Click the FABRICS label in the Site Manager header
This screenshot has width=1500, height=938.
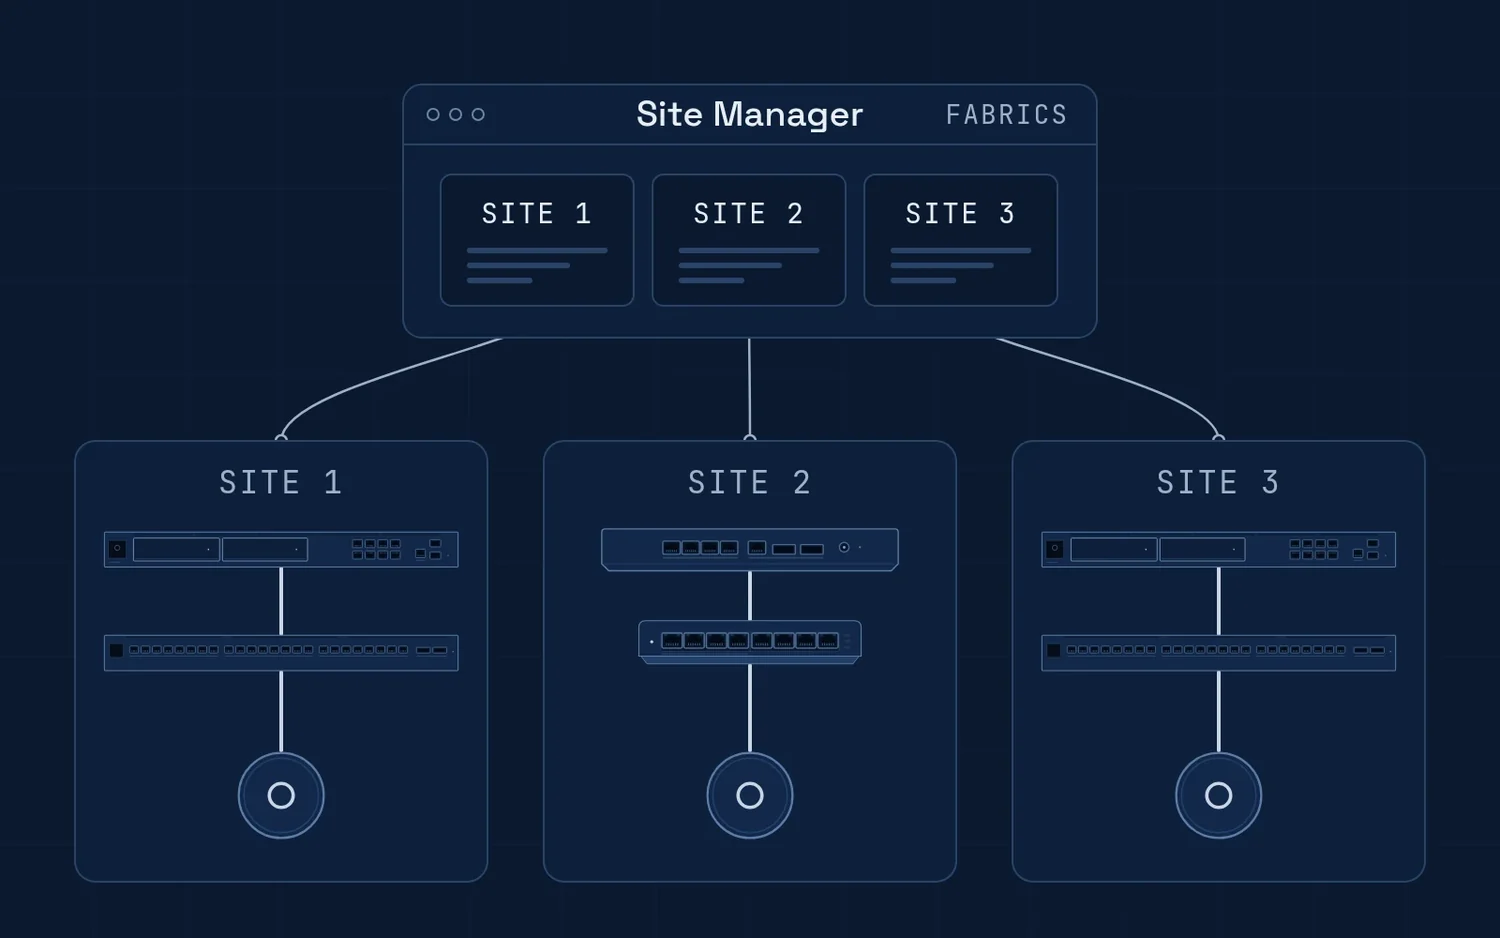[x=1006, y=115]
